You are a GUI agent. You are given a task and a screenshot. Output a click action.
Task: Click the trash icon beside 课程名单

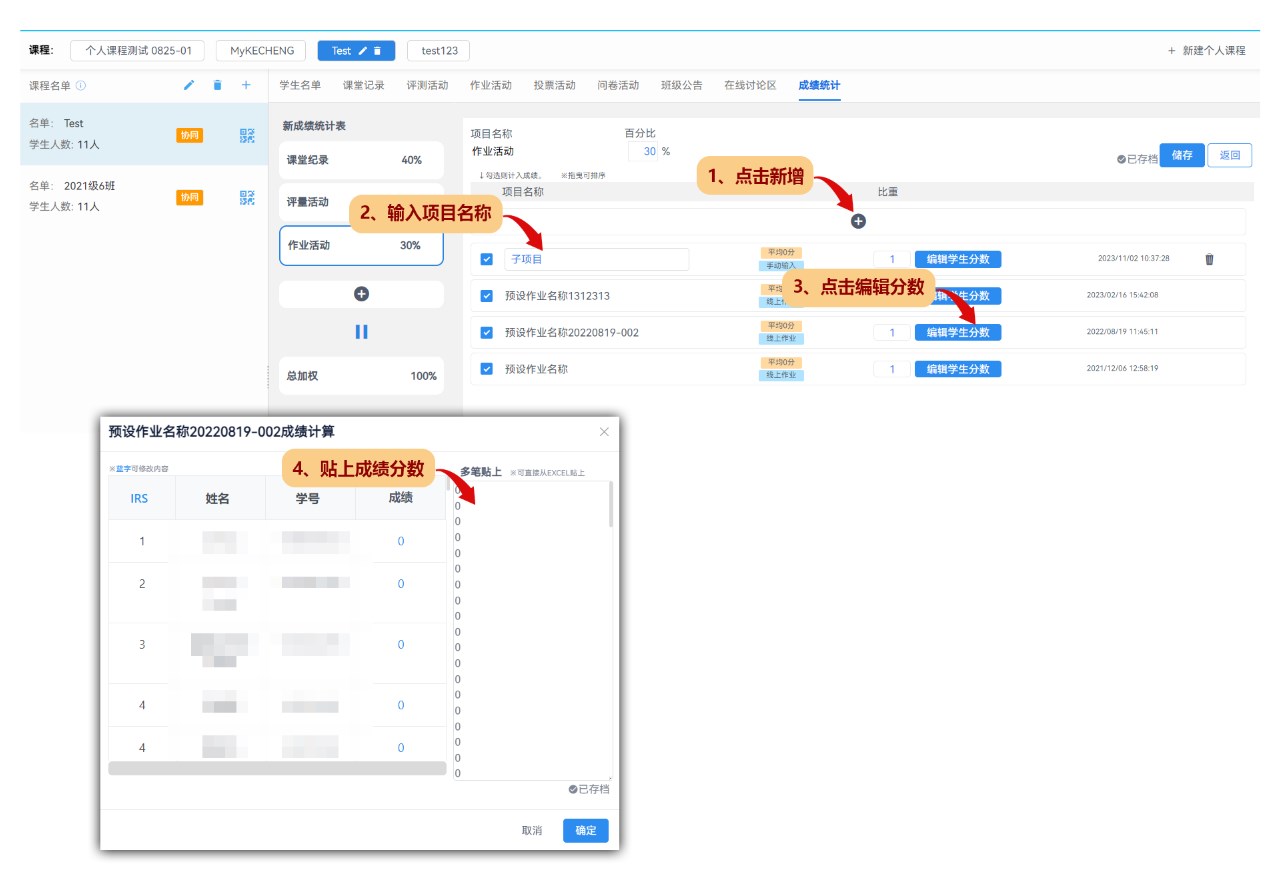217,85
